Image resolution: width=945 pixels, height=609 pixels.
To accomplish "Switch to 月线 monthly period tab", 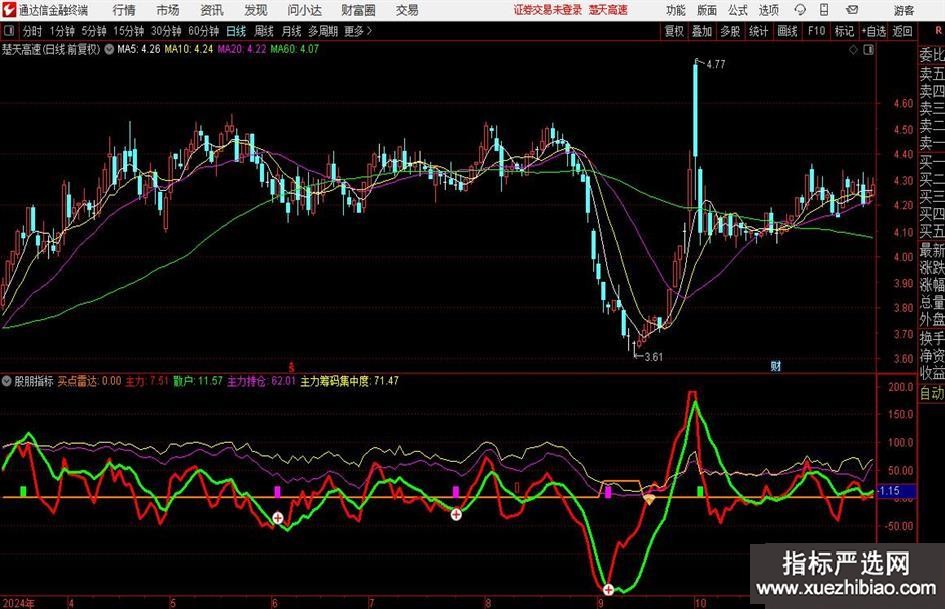I will pos(292,31).
